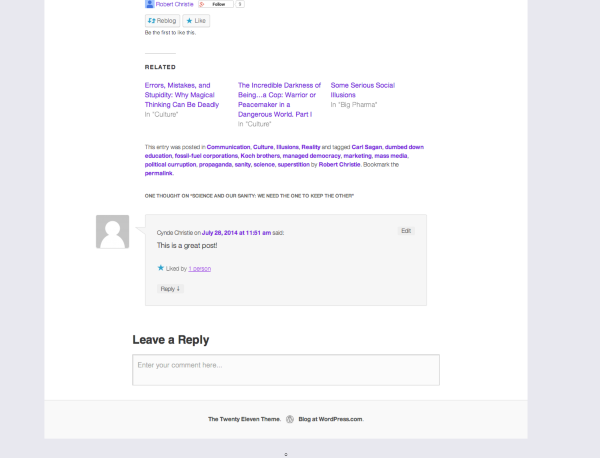Click the Google+ Follow button
600x458 pixels.
pyautogui.click(x=216, y=4)
